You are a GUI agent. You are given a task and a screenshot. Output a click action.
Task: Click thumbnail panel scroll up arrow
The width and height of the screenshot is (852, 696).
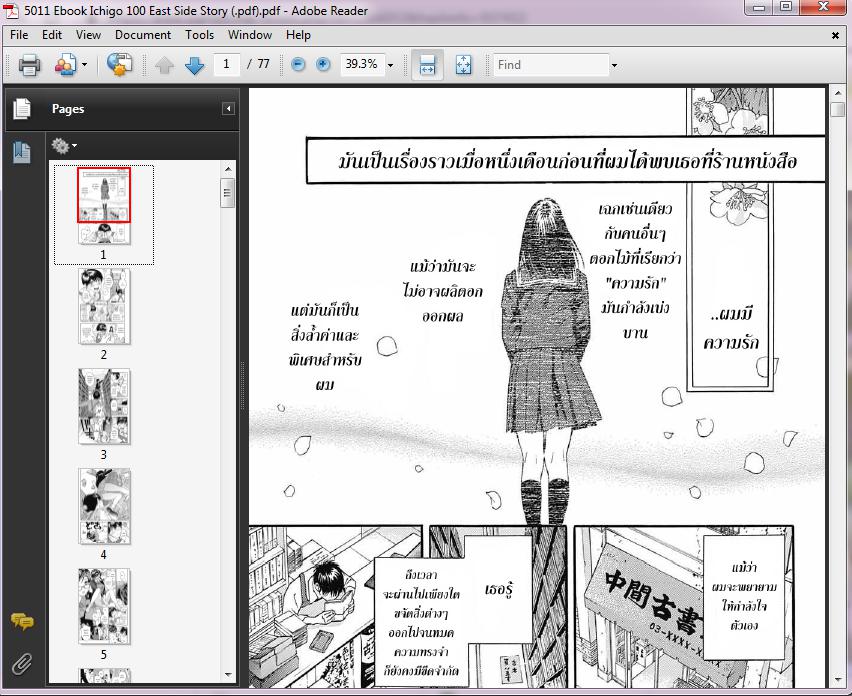click(228, 169)
